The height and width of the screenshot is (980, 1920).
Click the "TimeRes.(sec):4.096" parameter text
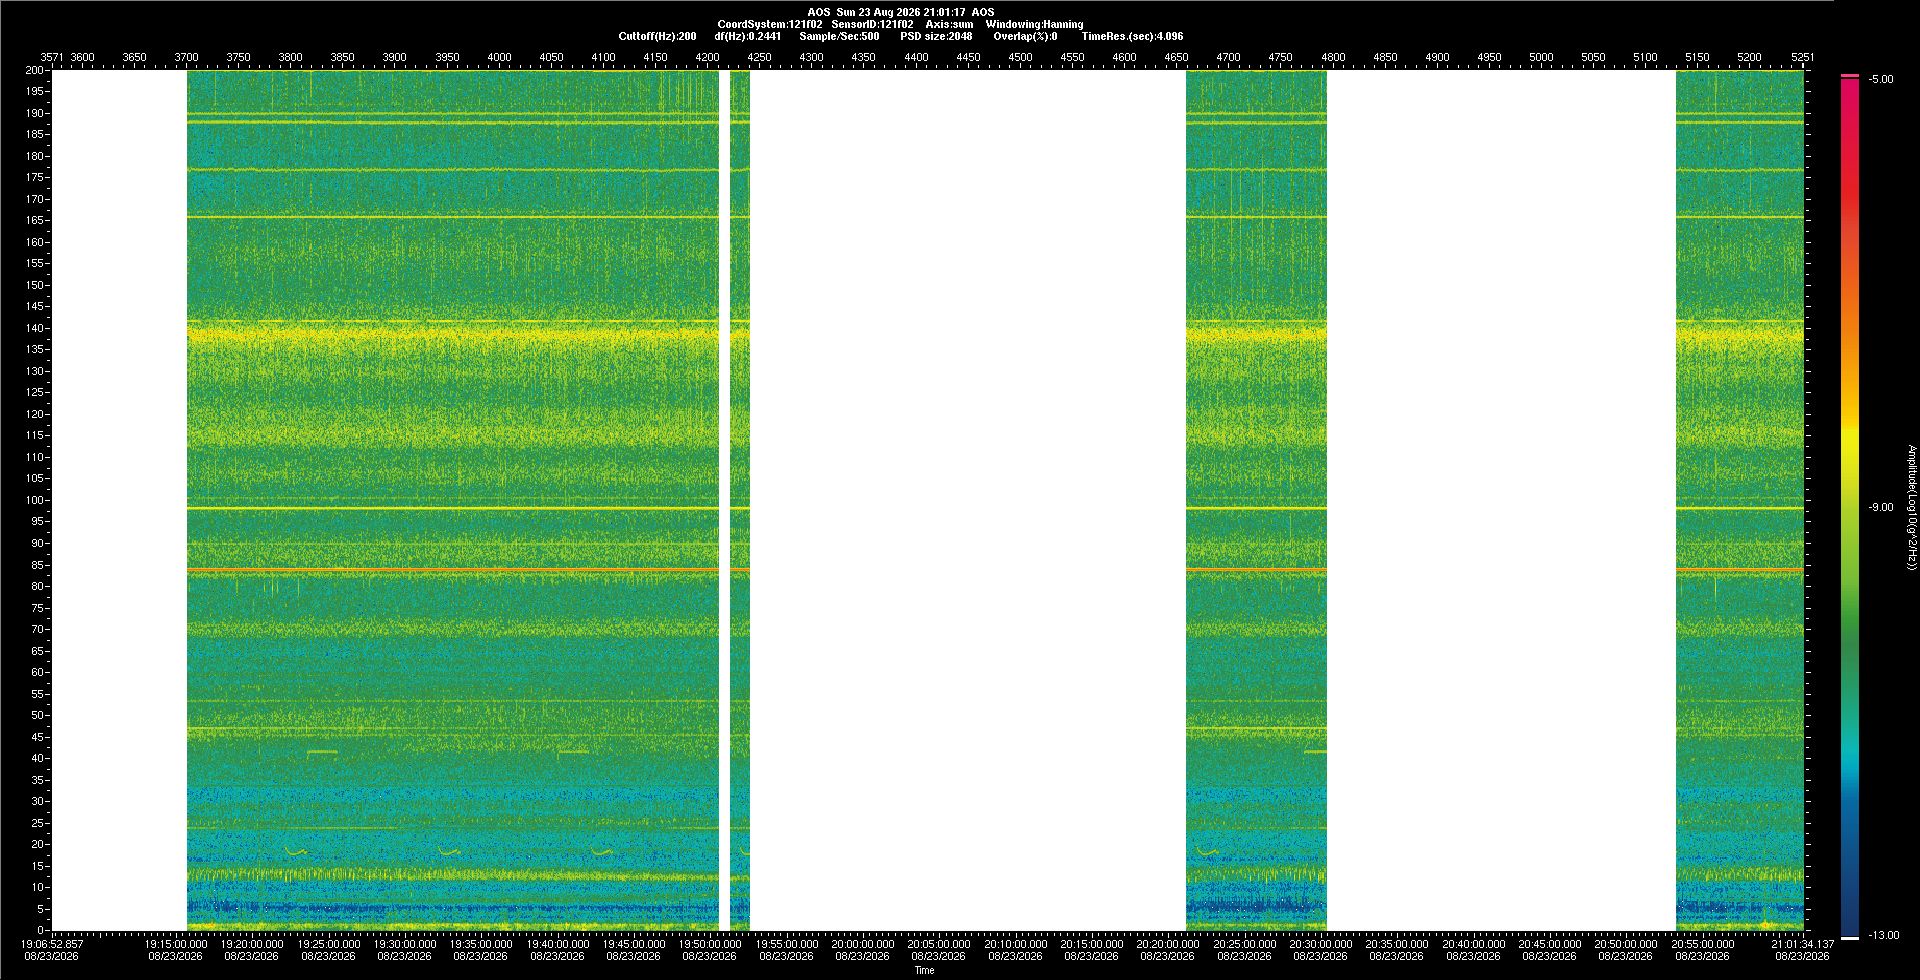point(1132,36)
